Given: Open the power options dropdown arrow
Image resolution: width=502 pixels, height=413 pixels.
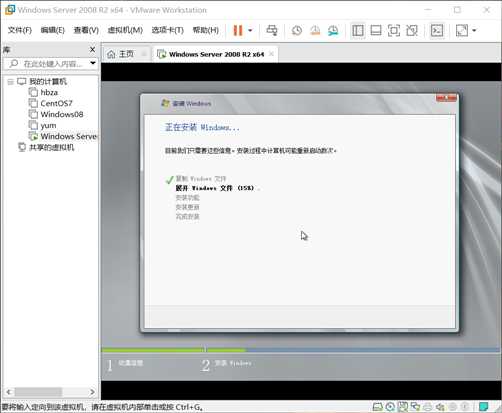Looking at the screenshot, I should click(250, 30).
